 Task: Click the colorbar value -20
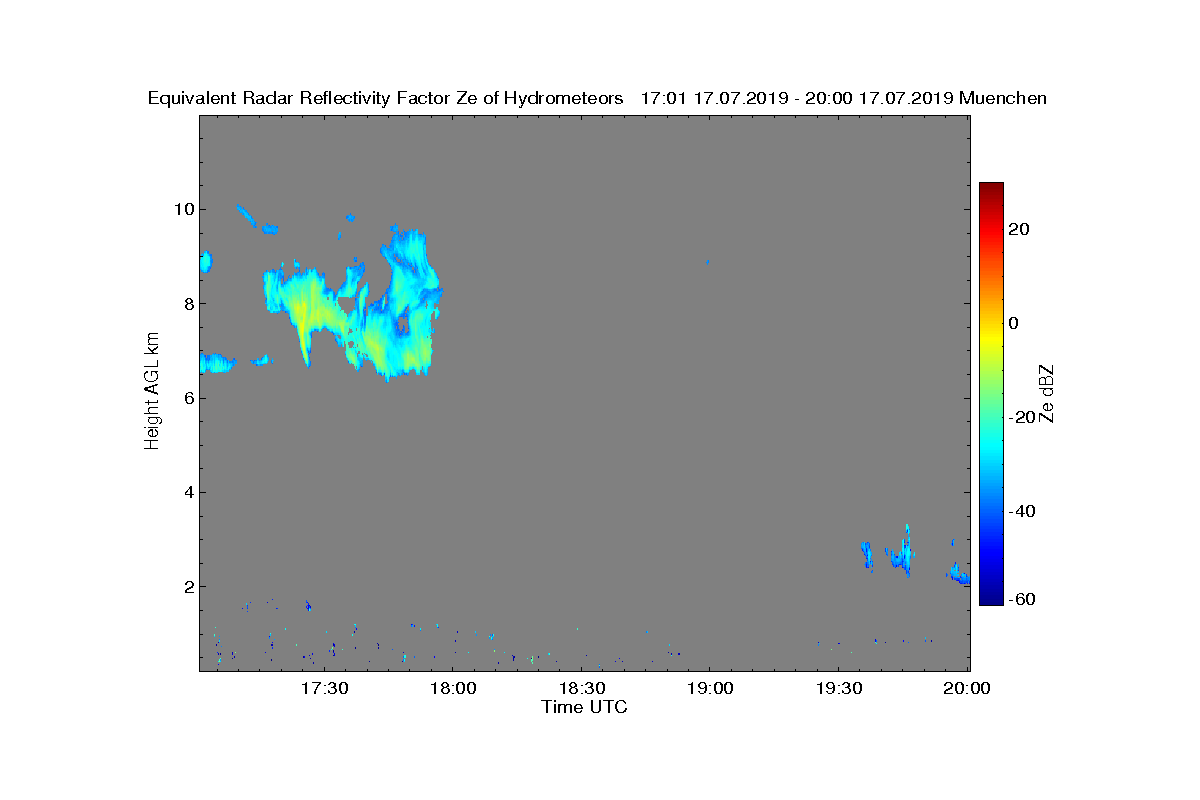click(x=1021, y=417)
